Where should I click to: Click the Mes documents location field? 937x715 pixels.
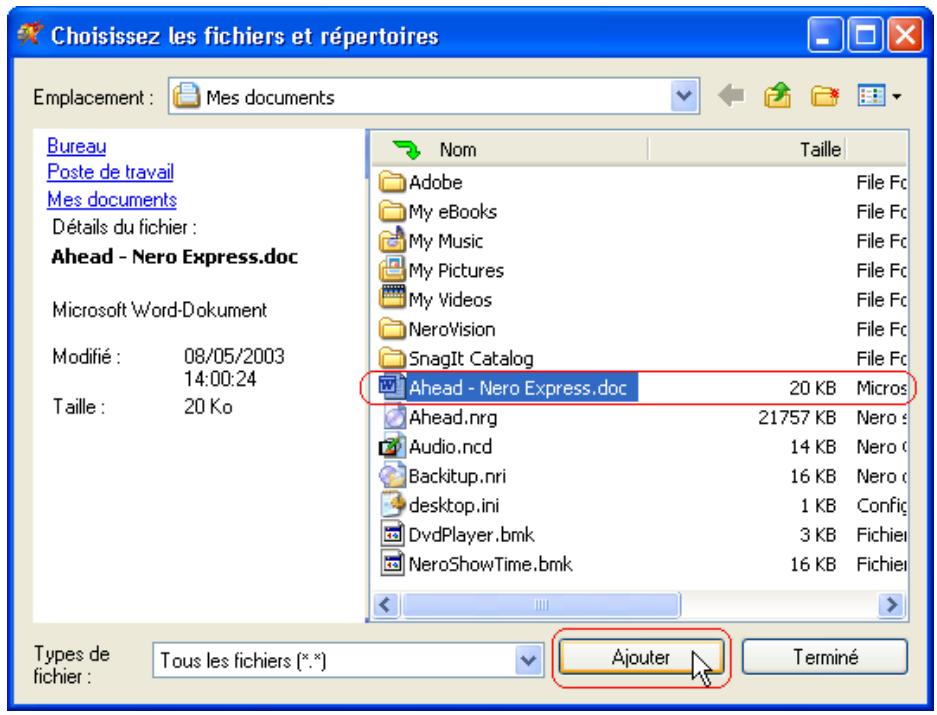(x=433, y=96)
